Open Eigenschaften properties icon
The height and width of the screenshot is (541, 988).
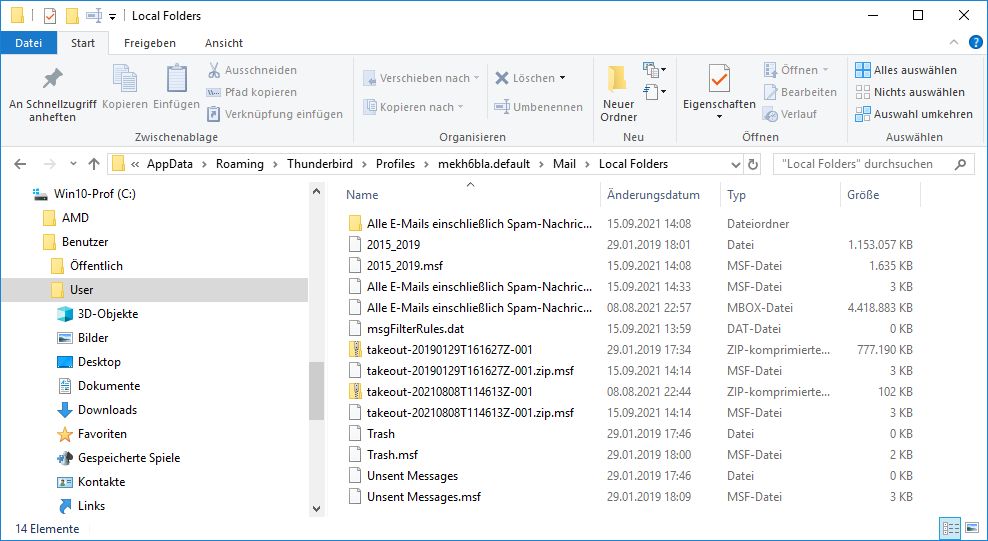(x=719, y=81)
